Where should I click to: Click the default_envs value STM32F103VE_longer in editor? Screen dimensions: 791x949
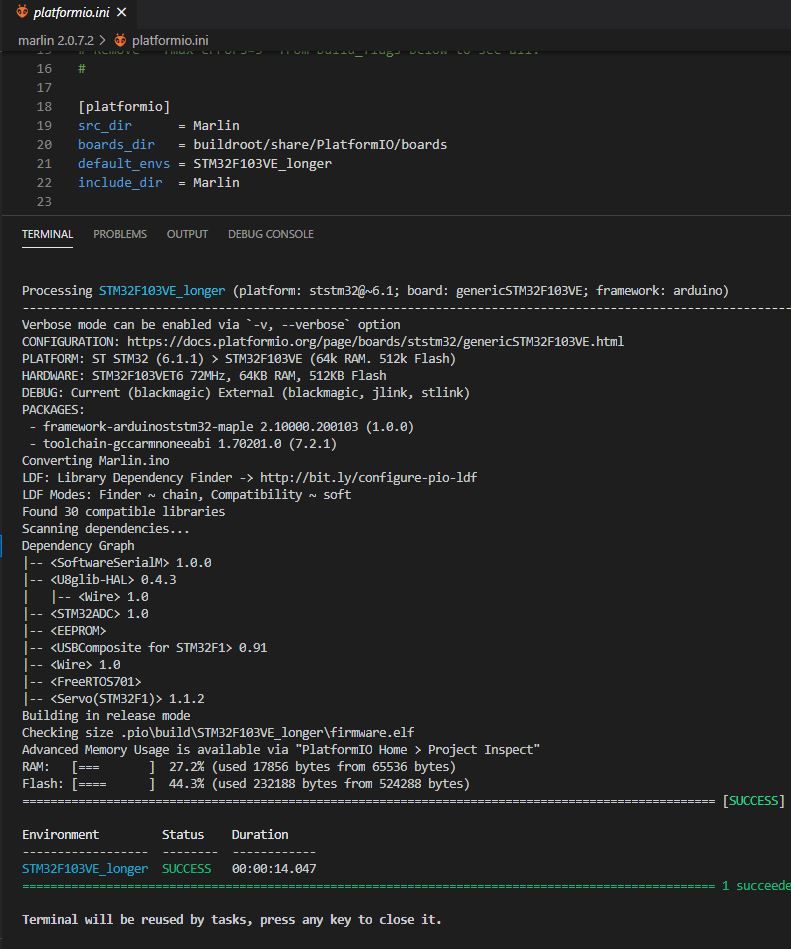click(x=262, y=164)
